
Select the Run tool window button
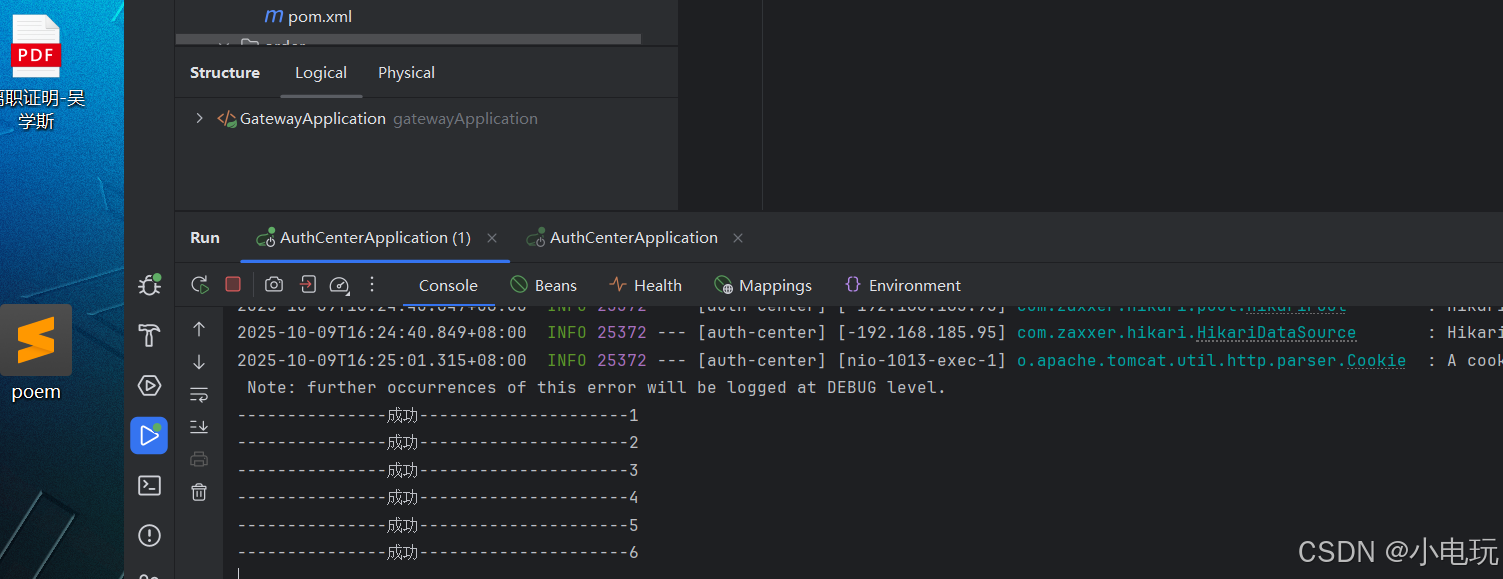tap(149, 436)
